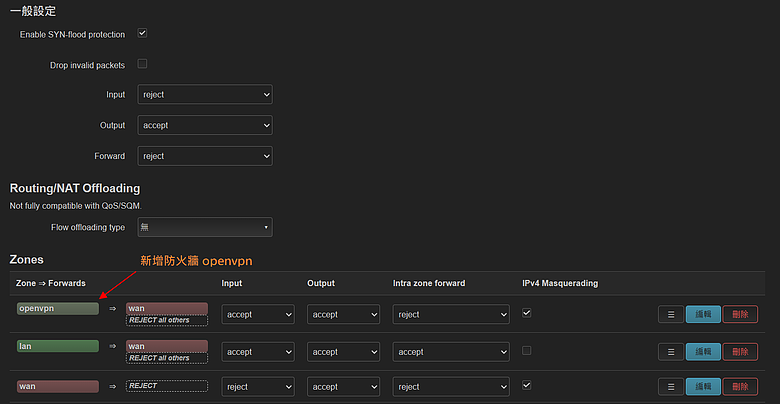Click 刪除 button for wan zone

740,387
